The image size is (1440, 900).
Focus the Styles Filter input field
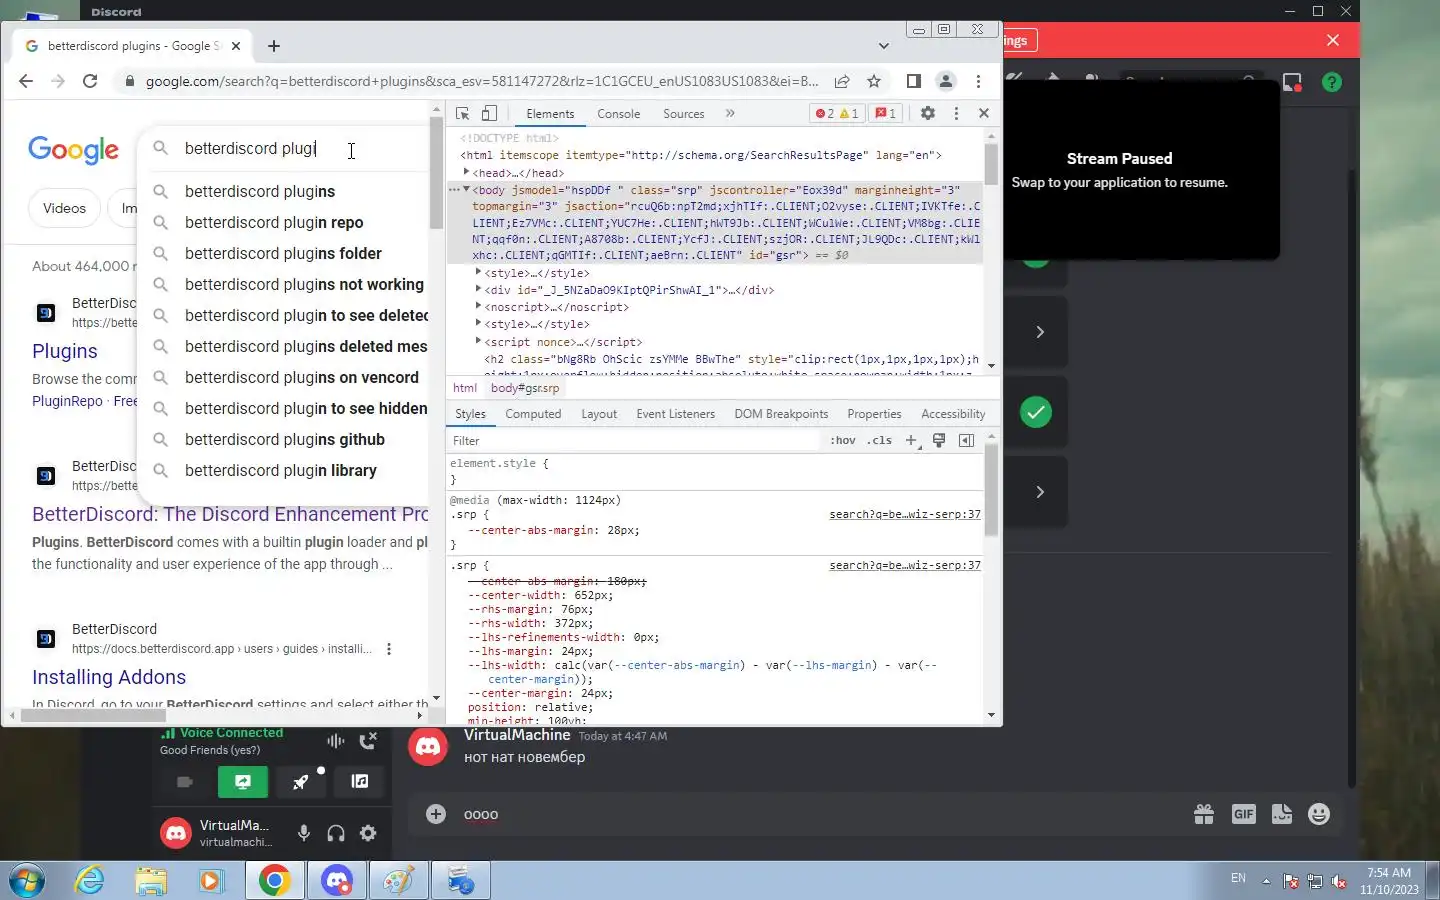635,440
